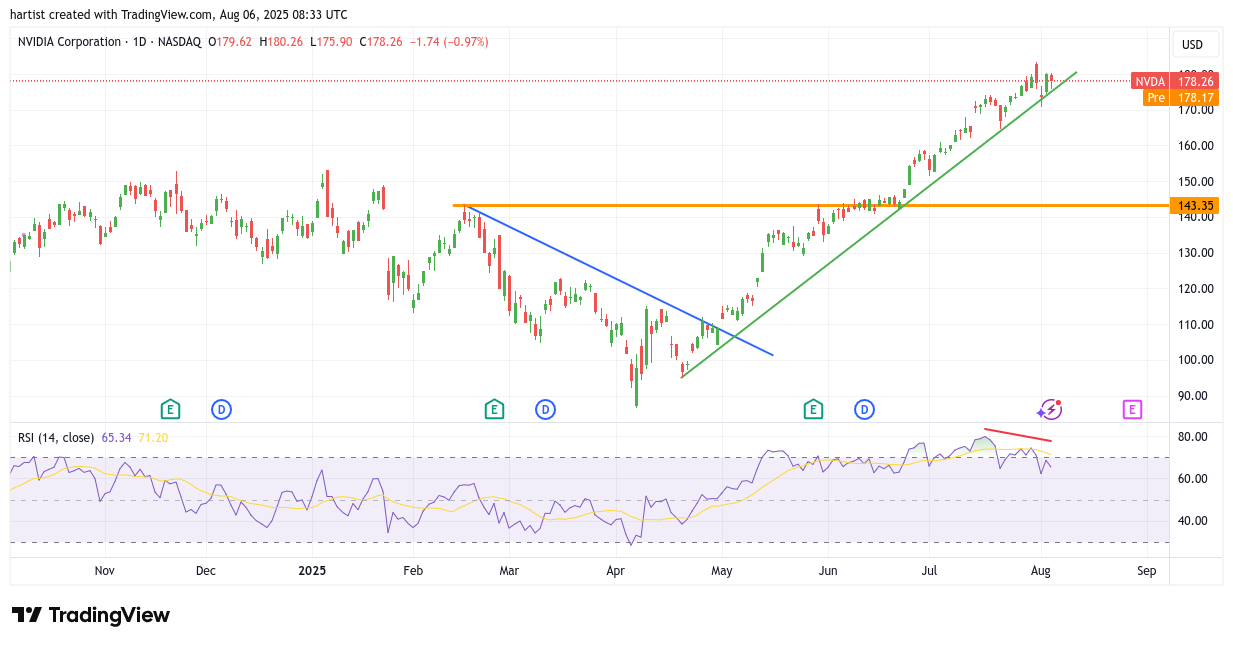This screenshot has width=1233, height=645.
Task: Select the orange horizontal resistance line
Action: (810, 205)
